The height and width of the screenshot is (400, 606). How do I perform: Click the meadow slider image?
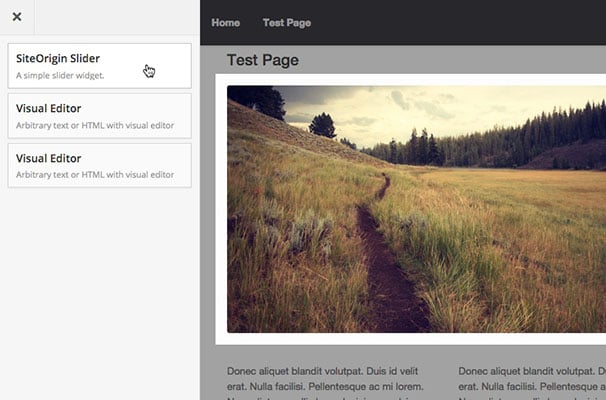[416, 209]
